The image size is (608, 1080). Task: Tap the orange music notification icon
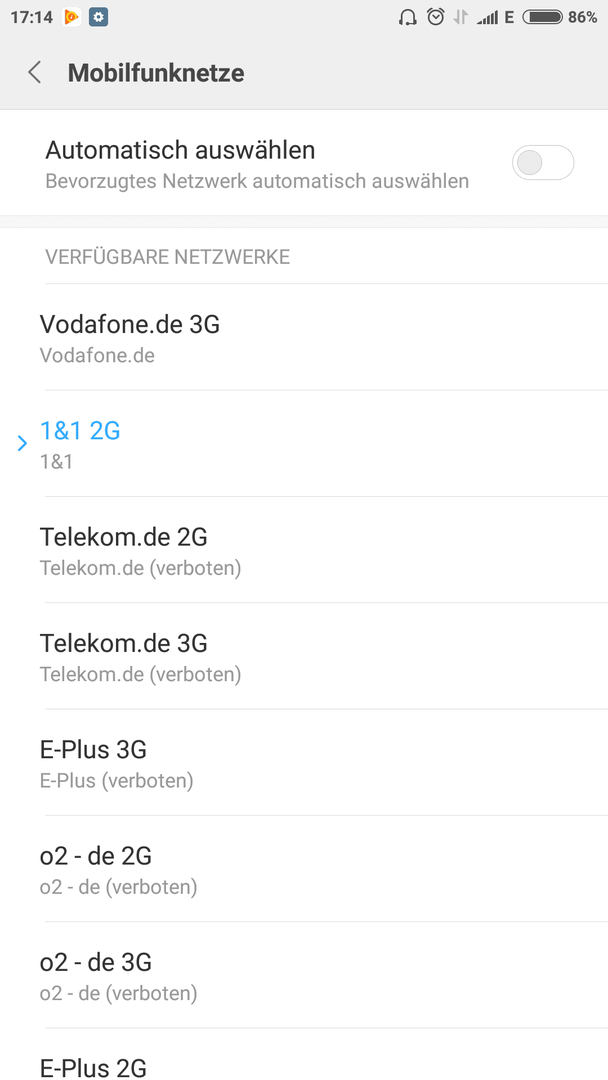72,17
